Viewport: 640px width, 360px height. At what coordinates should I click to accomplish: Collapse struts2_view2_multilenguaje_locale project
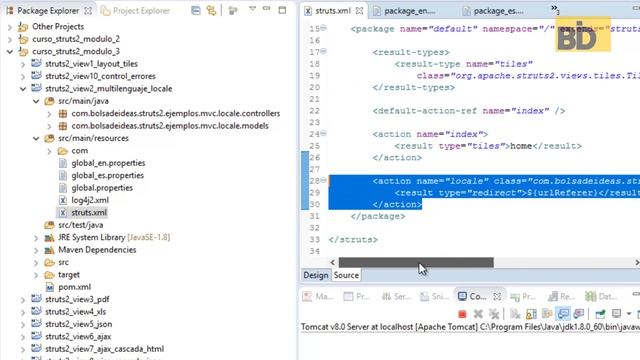23,89
